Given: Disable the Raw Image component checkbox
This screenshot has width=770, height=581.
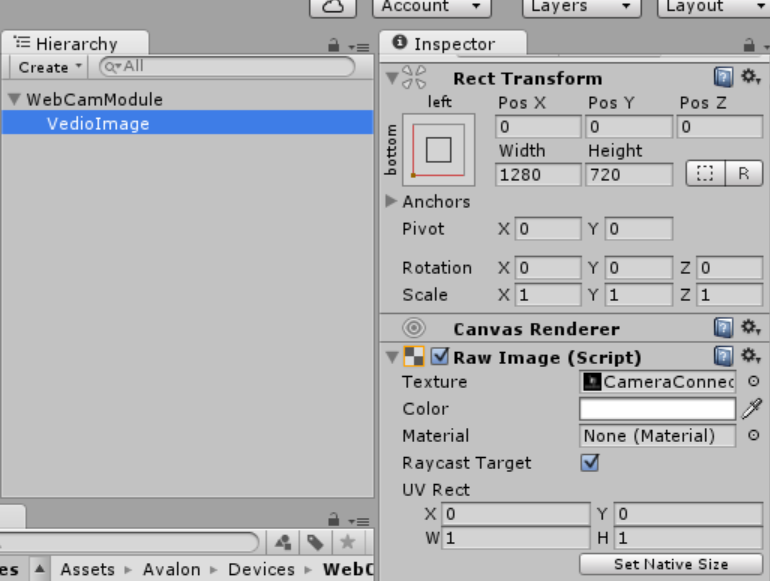Looking at the screenshot, I should [x=440, y=357].
